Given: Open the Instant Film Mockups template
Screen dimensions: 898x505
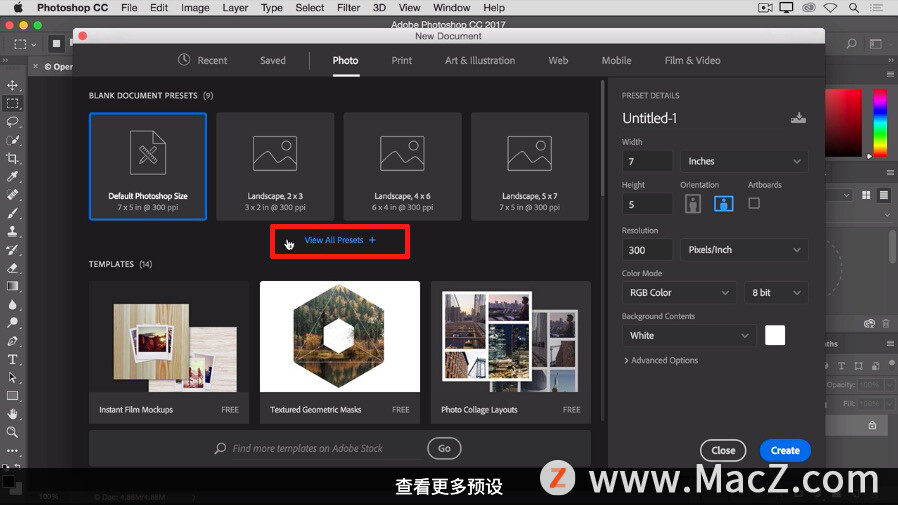Looking at the screenshot, I should coord(169,352).
